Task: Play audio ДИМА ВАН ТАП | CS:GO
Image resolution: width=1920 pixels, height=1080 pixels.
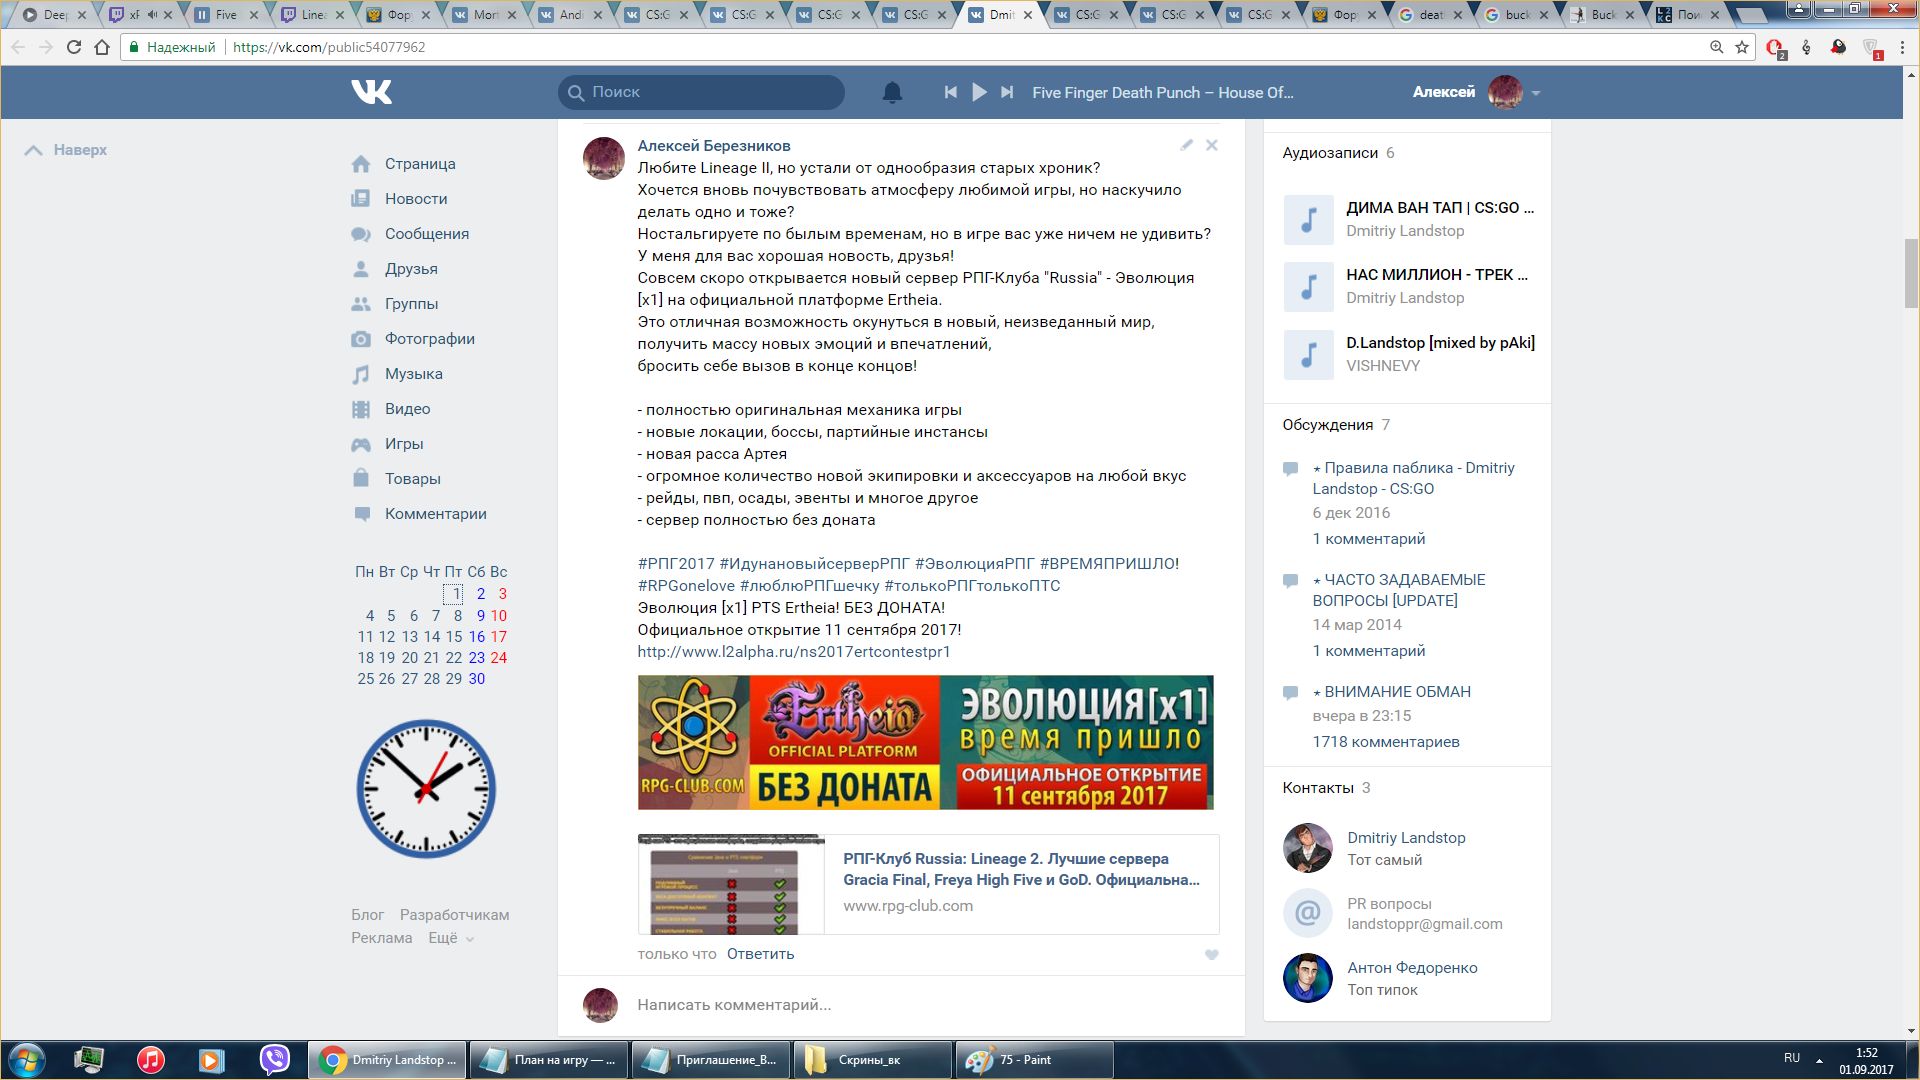Action: click(1308, 220)
